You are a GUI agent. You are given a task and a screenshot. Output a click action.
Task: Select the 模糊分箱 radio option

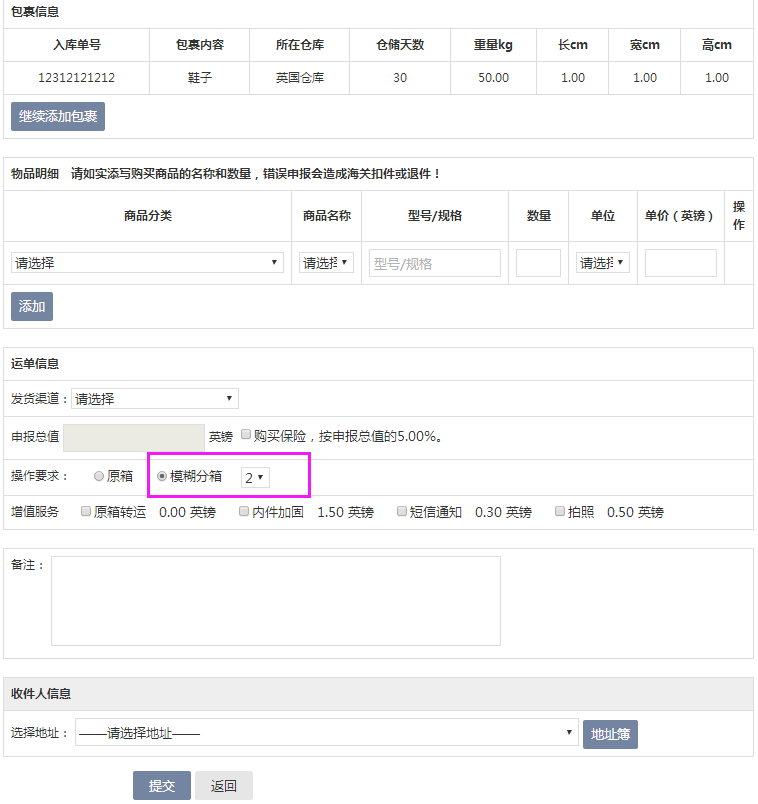(x=162, y=477)
